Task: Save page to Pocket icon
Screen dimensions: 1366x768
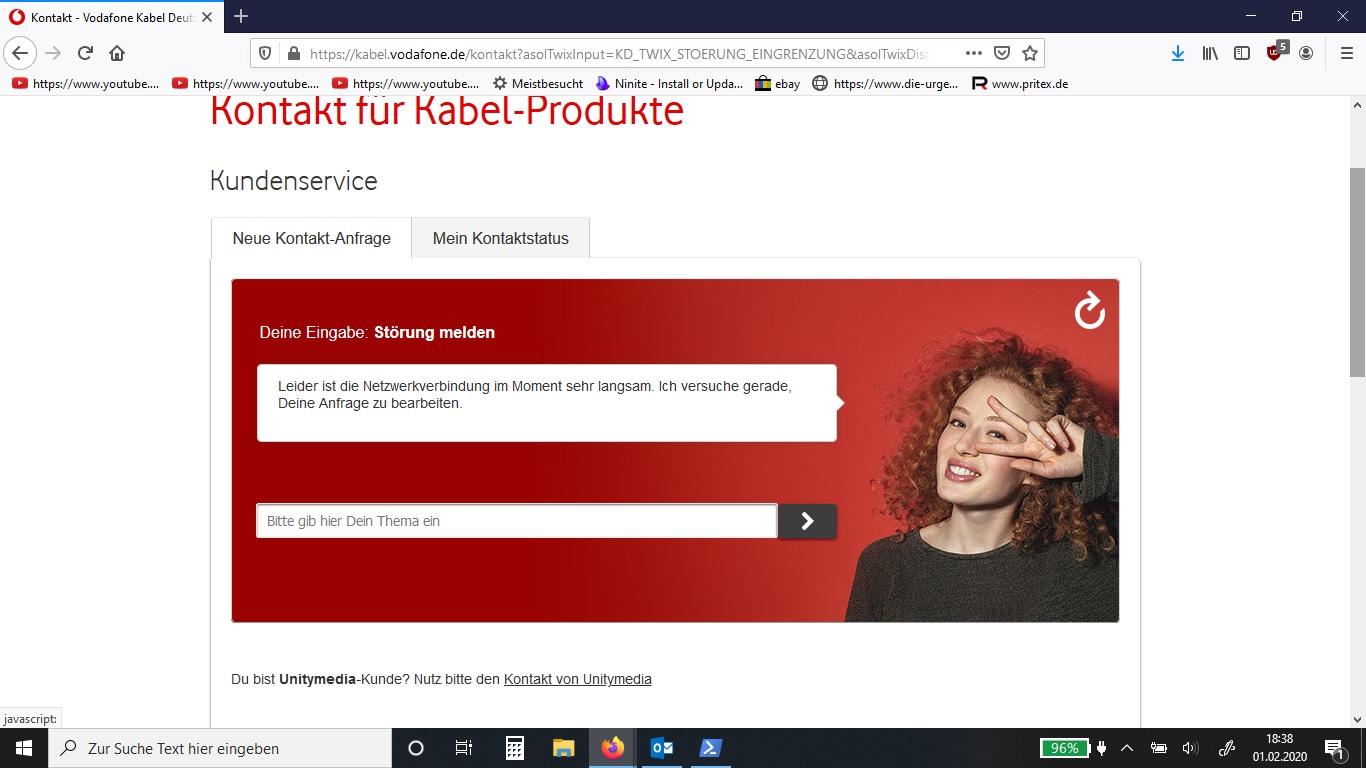Action: (x=1002, y=53)
